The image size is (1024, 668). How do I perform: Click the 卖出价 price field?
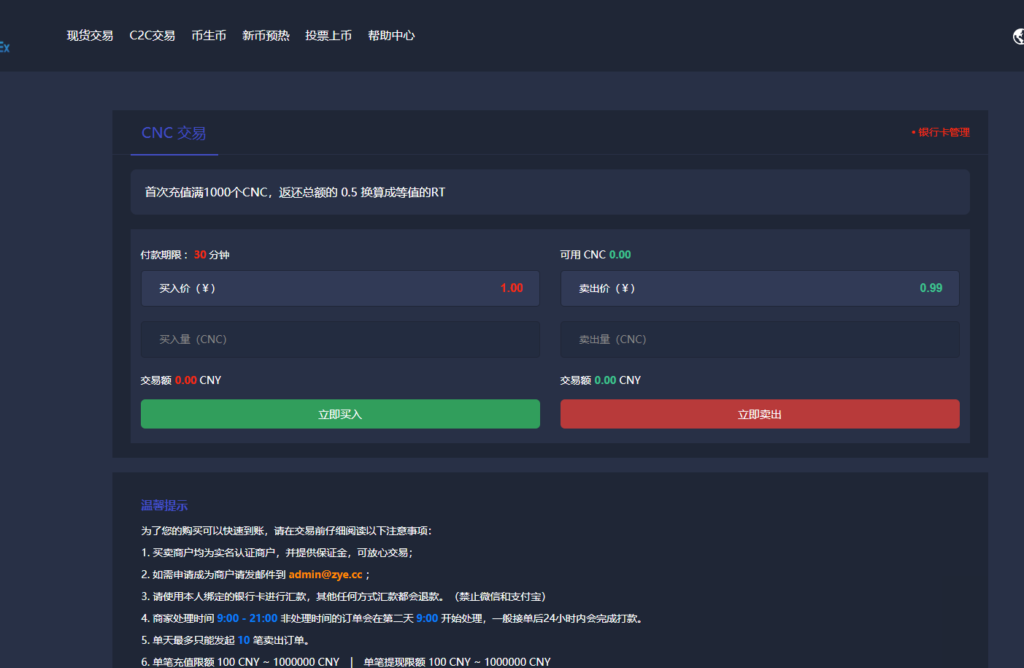click(759, 288)
